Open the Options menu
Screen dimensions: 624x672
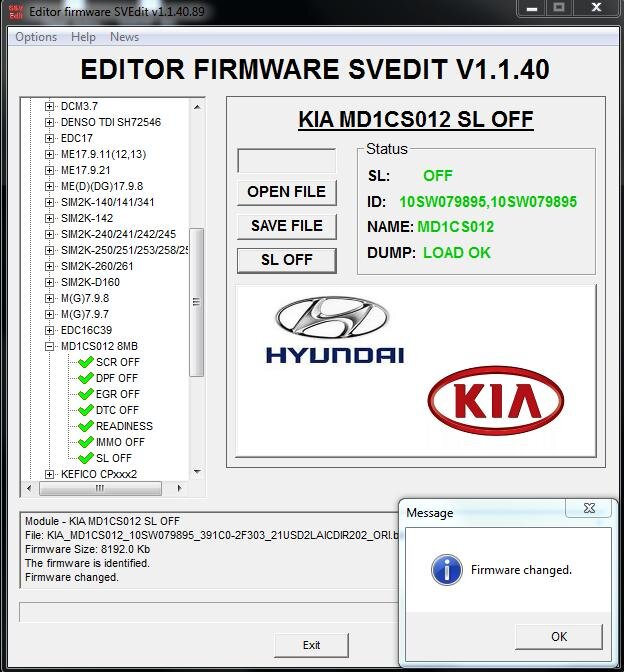tap(36, 37)
